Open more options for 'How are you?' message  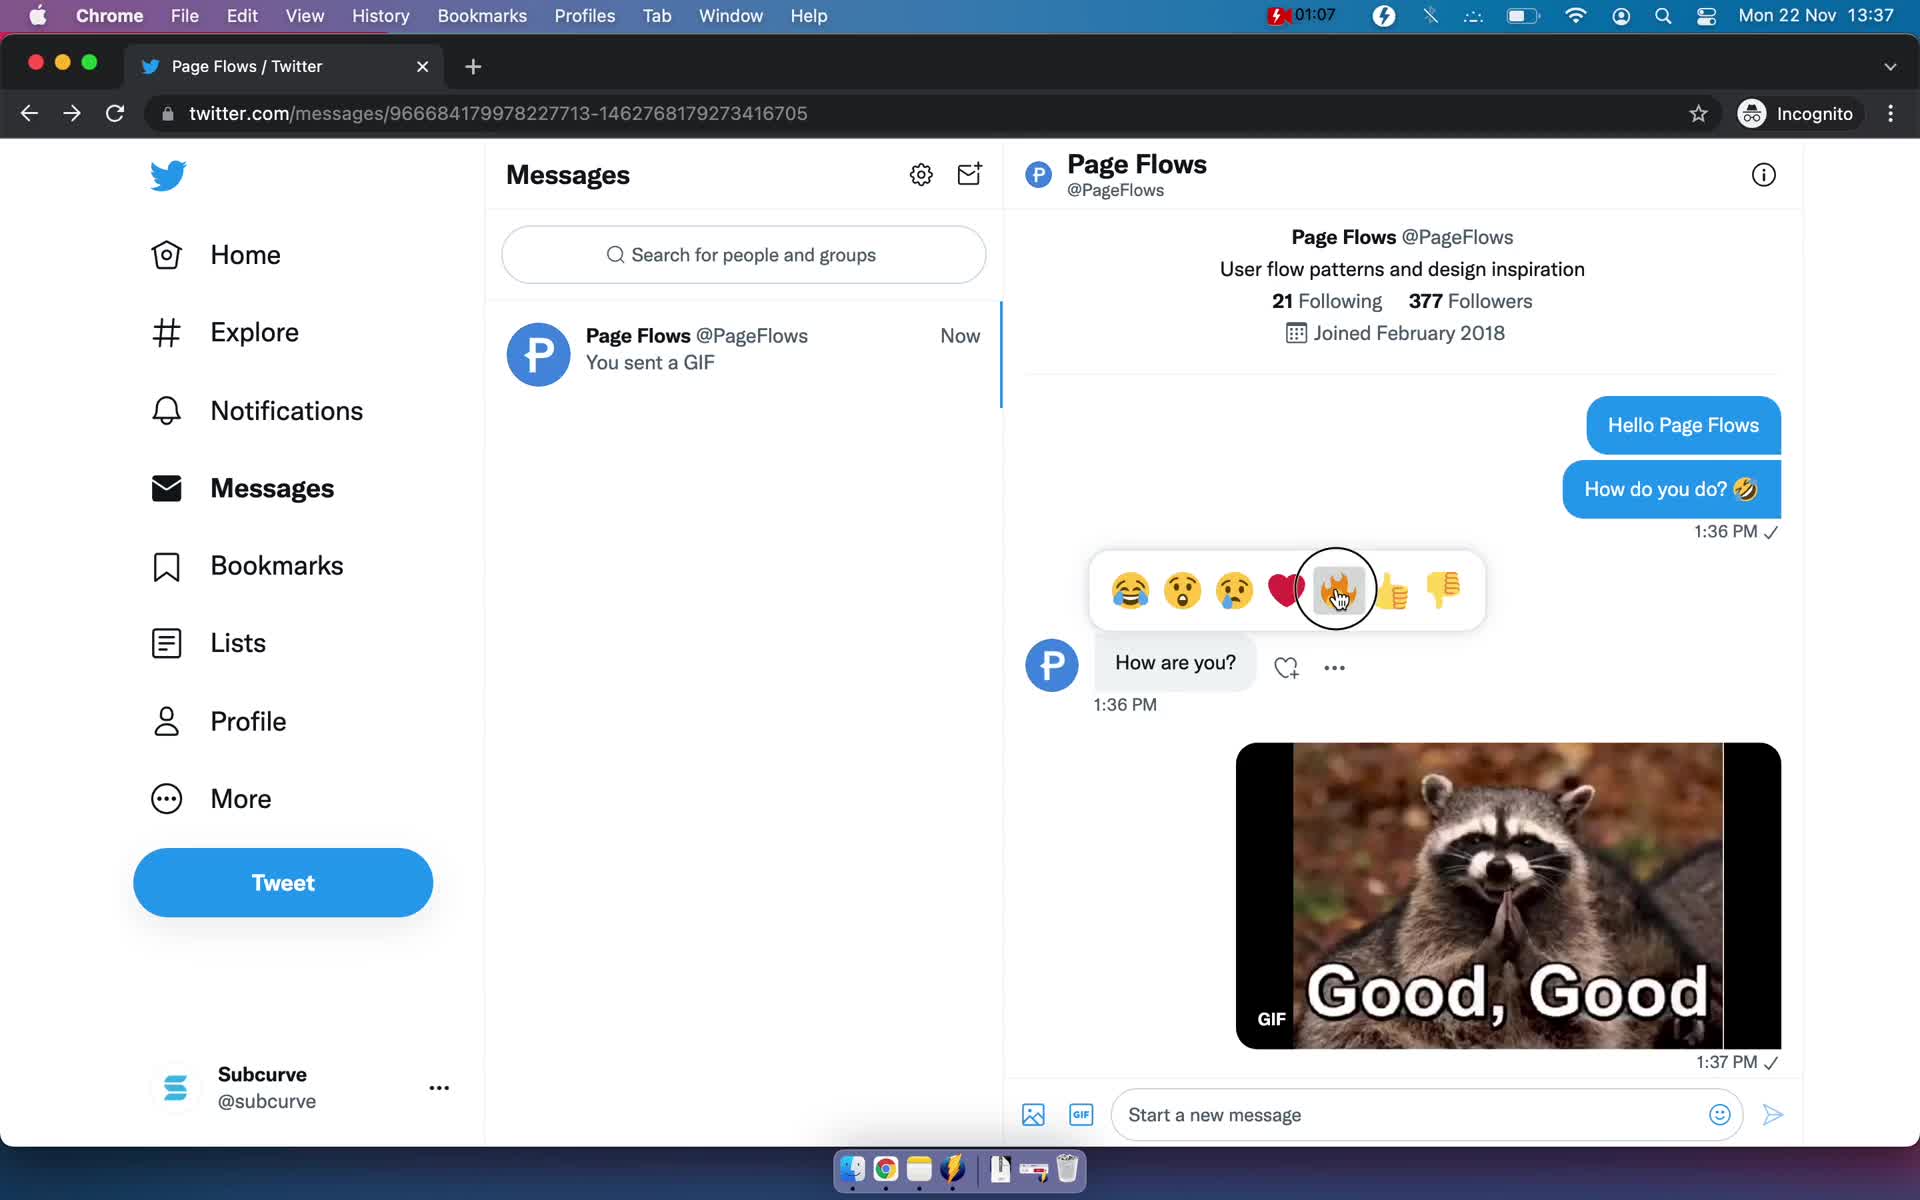click(x=1334, y=667)
